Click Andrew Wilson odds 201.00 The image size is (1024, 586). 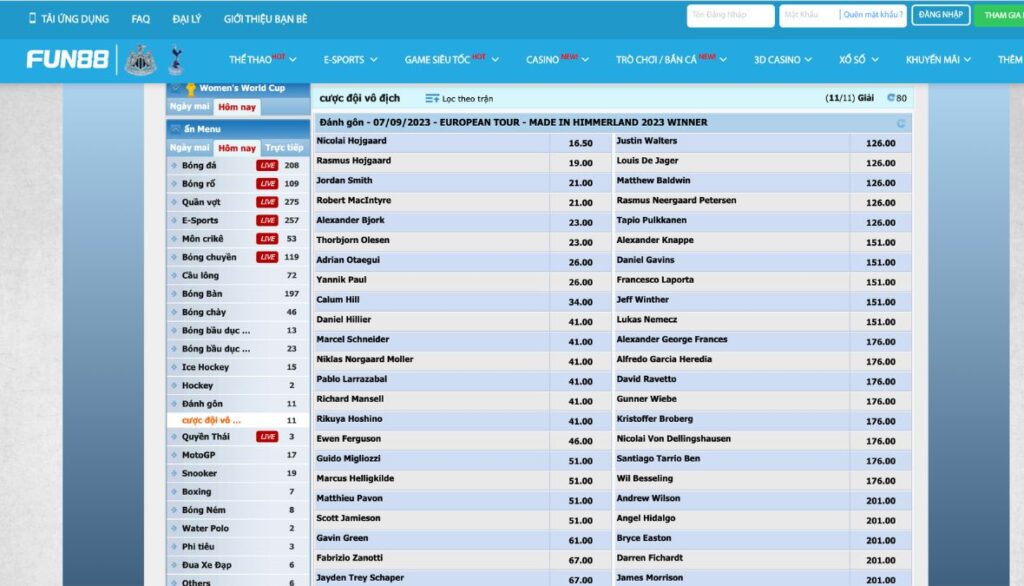[880, 500]
